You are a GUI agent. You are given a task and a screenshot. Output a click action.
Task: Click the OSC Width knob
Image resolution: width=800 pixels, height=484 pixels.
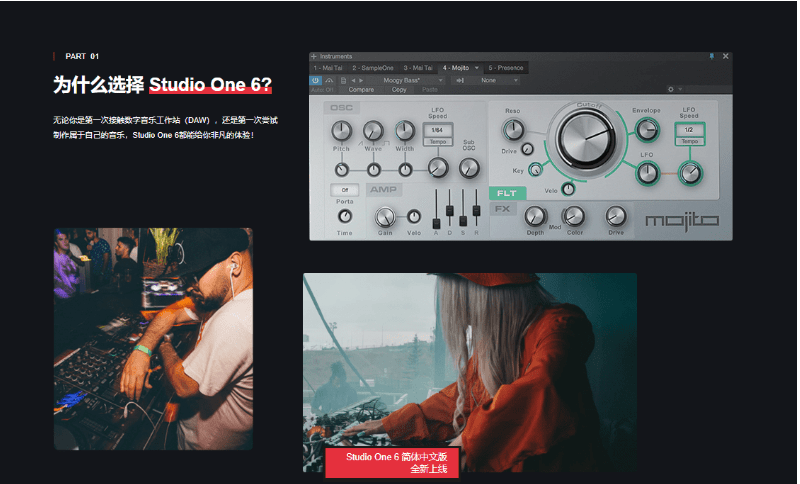pos(405,131)
